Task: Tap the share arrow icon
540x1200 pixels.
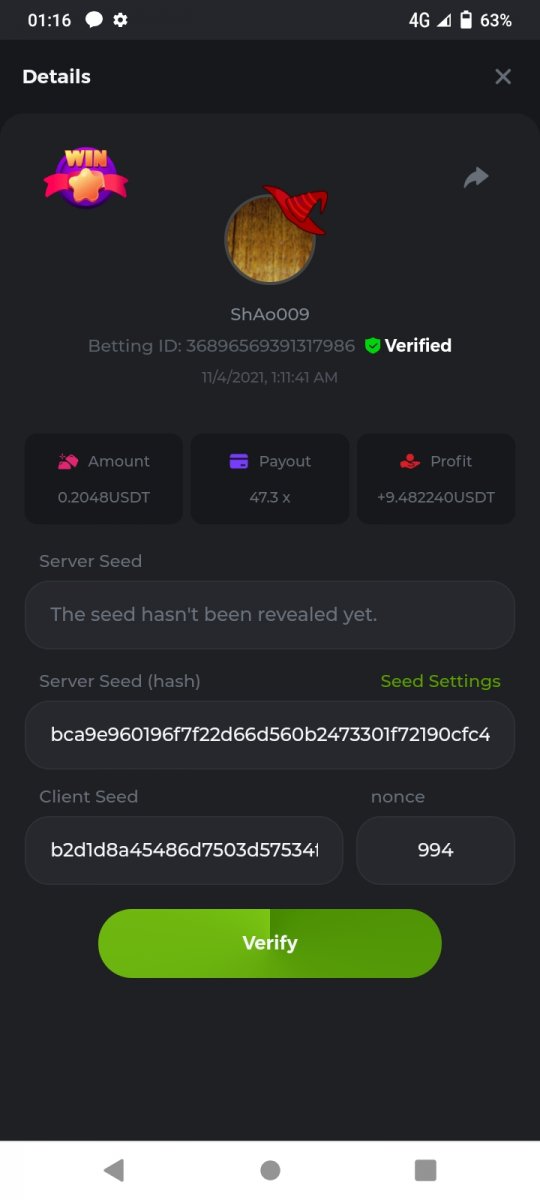Action: coord(476,178)
